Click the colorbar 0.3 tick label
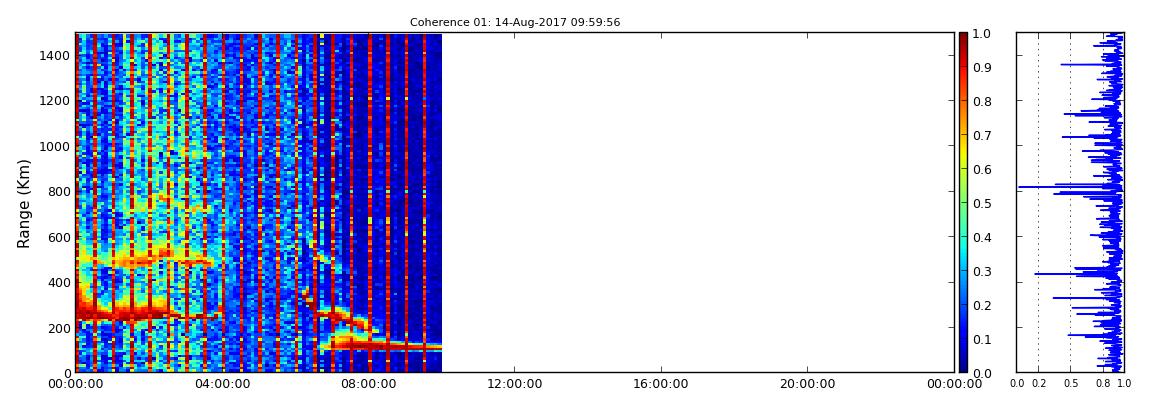Image resolution: width=1150 pixels, height=407 pixels. (x=981, y=271)
